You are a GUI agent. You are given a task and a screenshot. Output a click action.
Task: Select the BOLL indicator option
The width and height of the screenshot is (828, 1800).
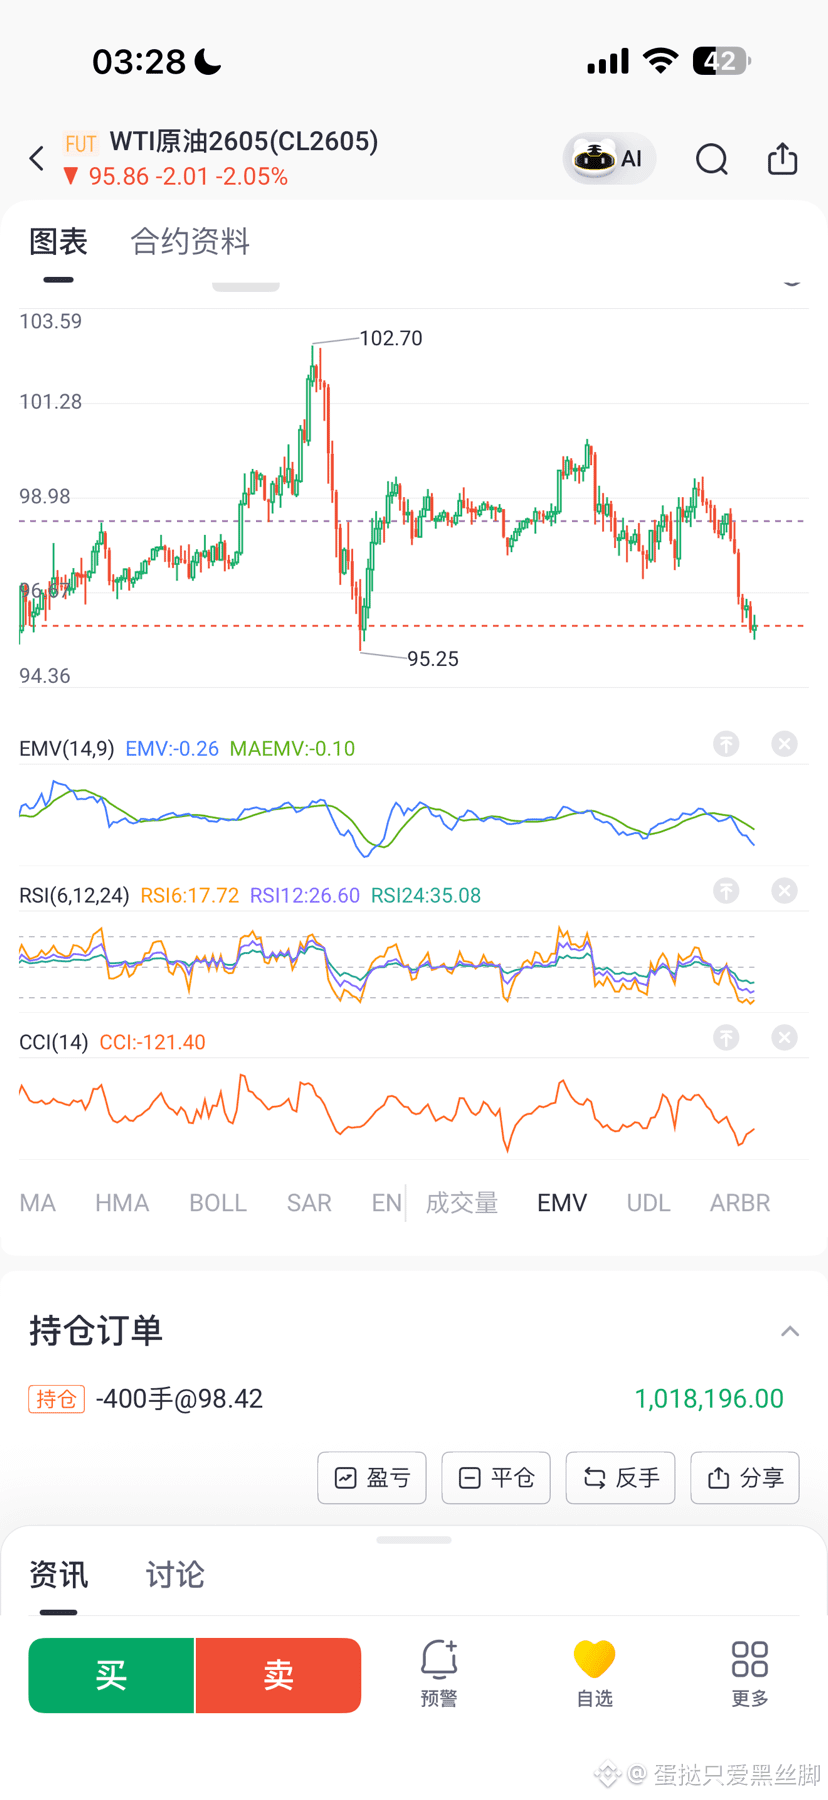pyautogui.click(x=218, y=1203)
